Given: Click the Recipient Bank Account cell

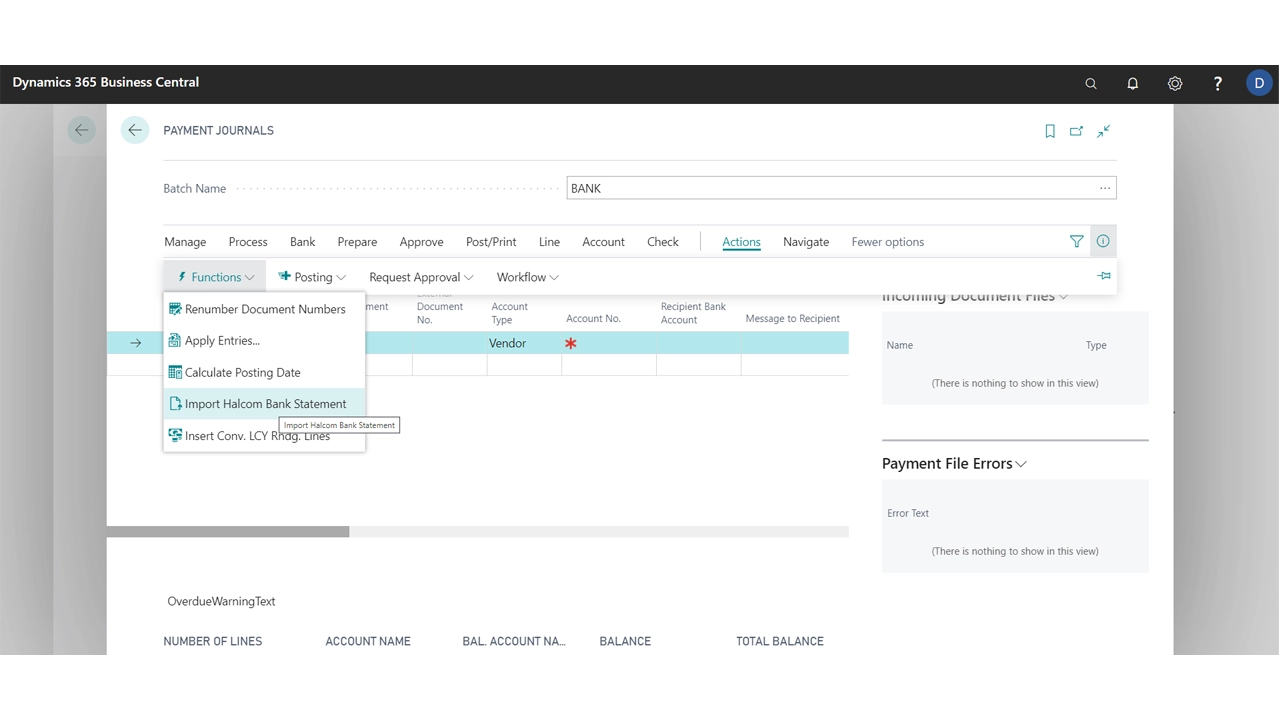Looking at the screenshot, I should click(x=699, y=343).
